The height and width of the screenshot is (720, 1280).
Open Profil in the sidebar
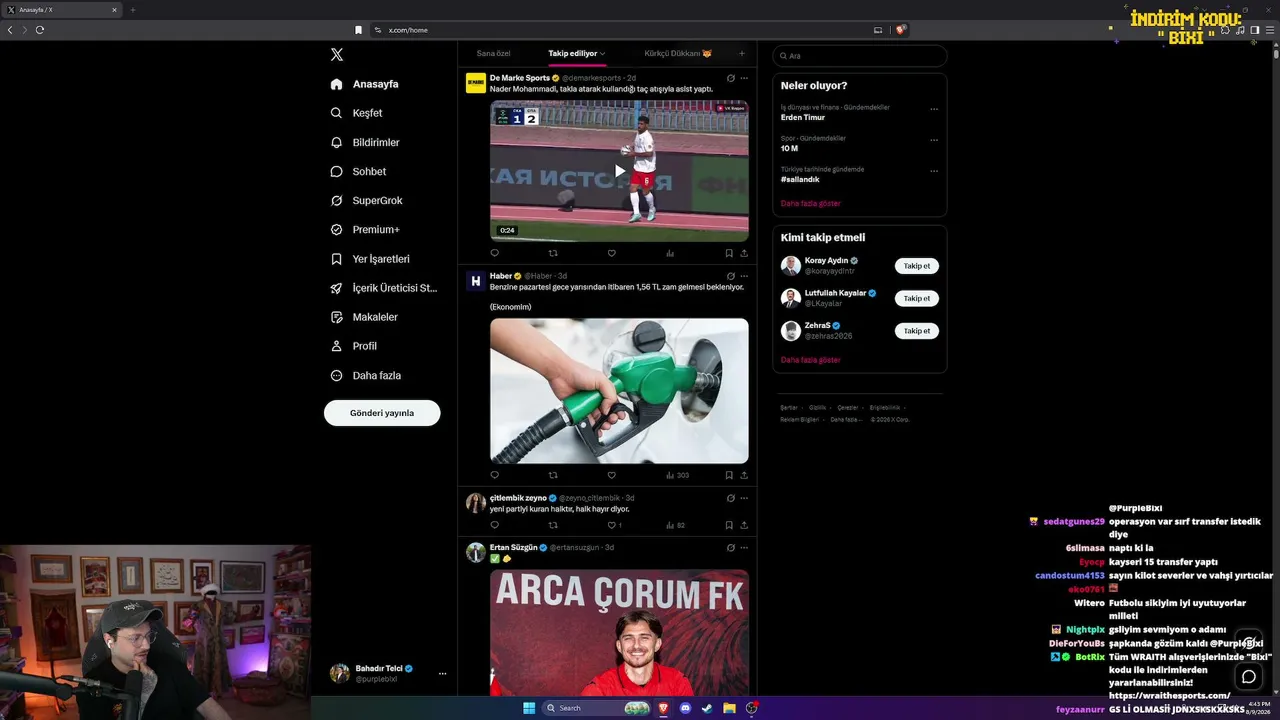354,346
